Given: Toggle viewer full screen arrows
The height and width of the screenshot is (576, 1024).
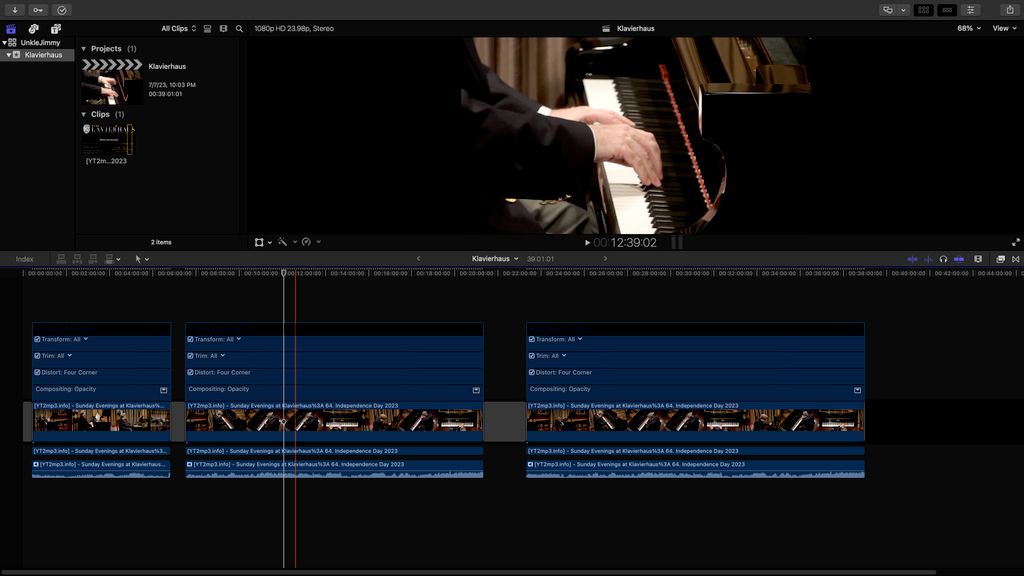Looking at the screenshot, I should (1016, 242).
